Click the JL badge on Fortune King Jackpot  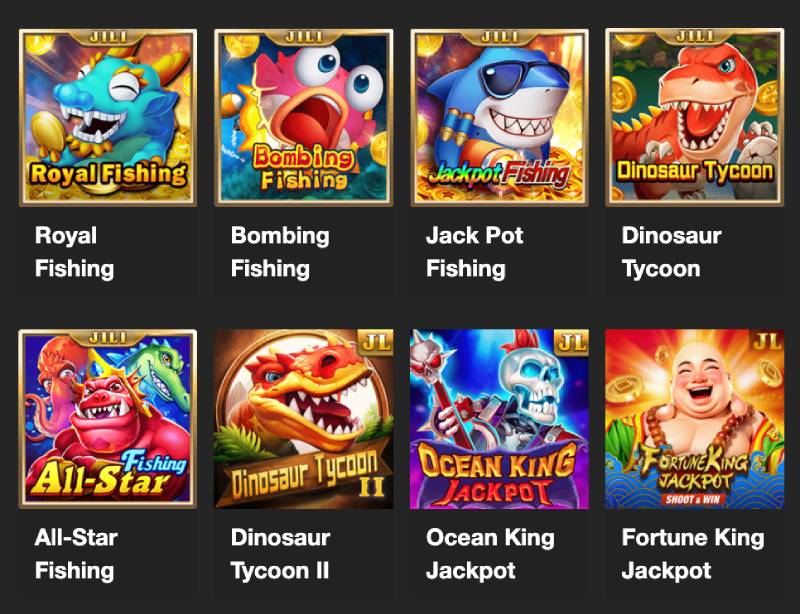(x=767, y=341)
